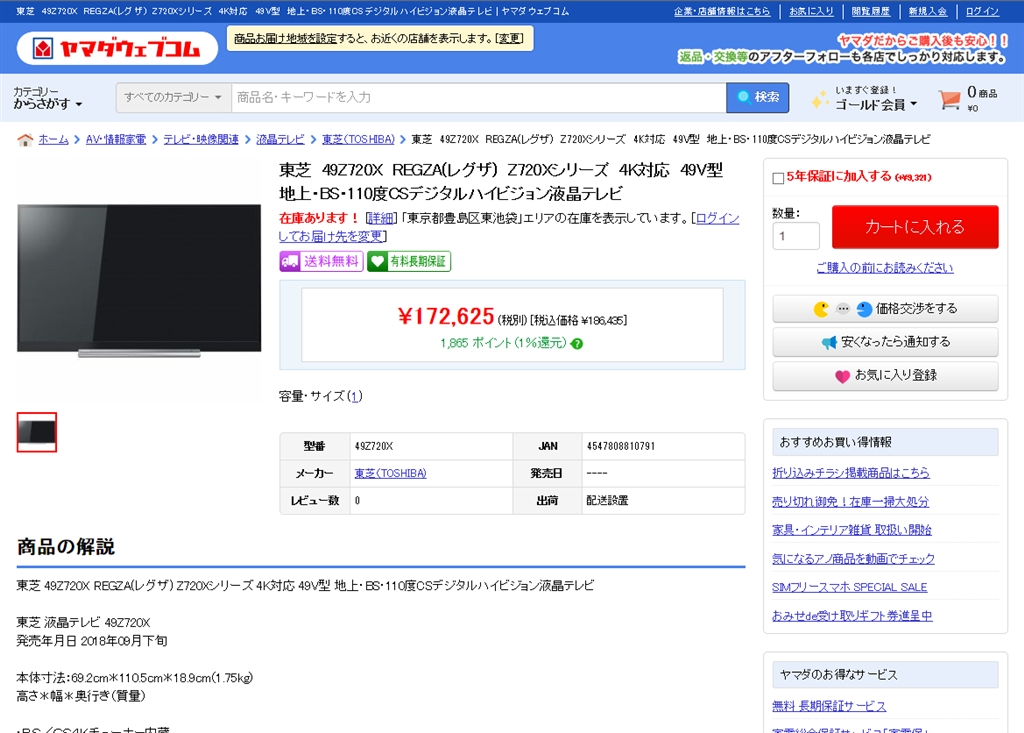This screenshot has width=1024, height=733.
Task: Click the green points help question icon
Action: click(577, 344)
